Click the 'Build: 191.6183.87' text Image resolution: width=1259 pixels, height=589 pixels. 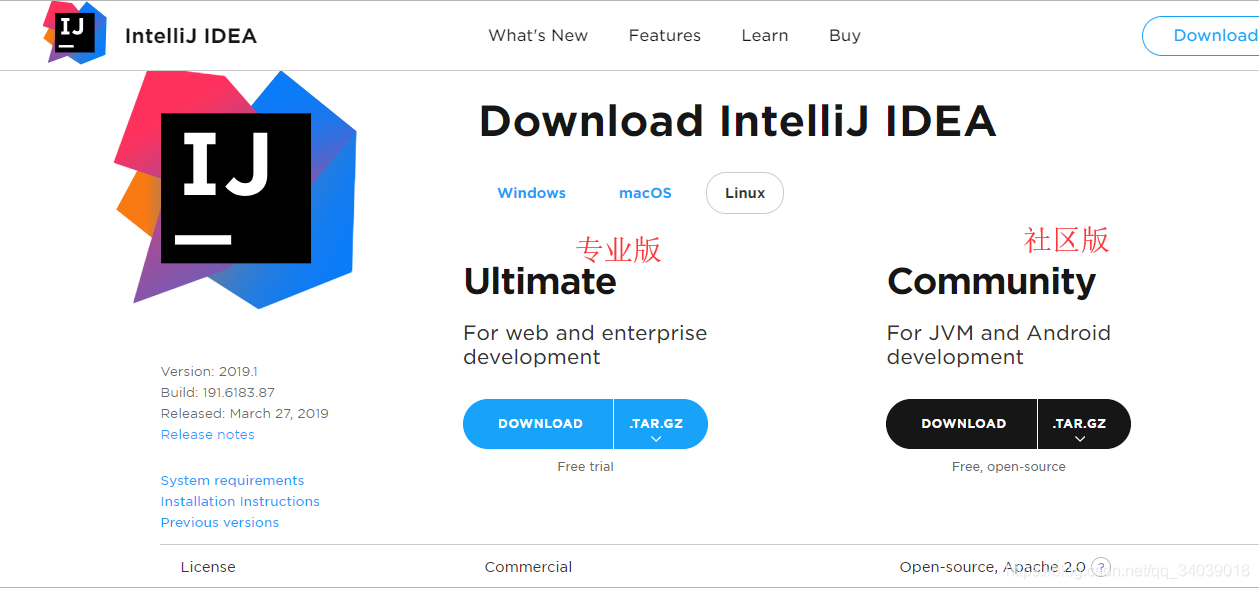click(217, 393)
